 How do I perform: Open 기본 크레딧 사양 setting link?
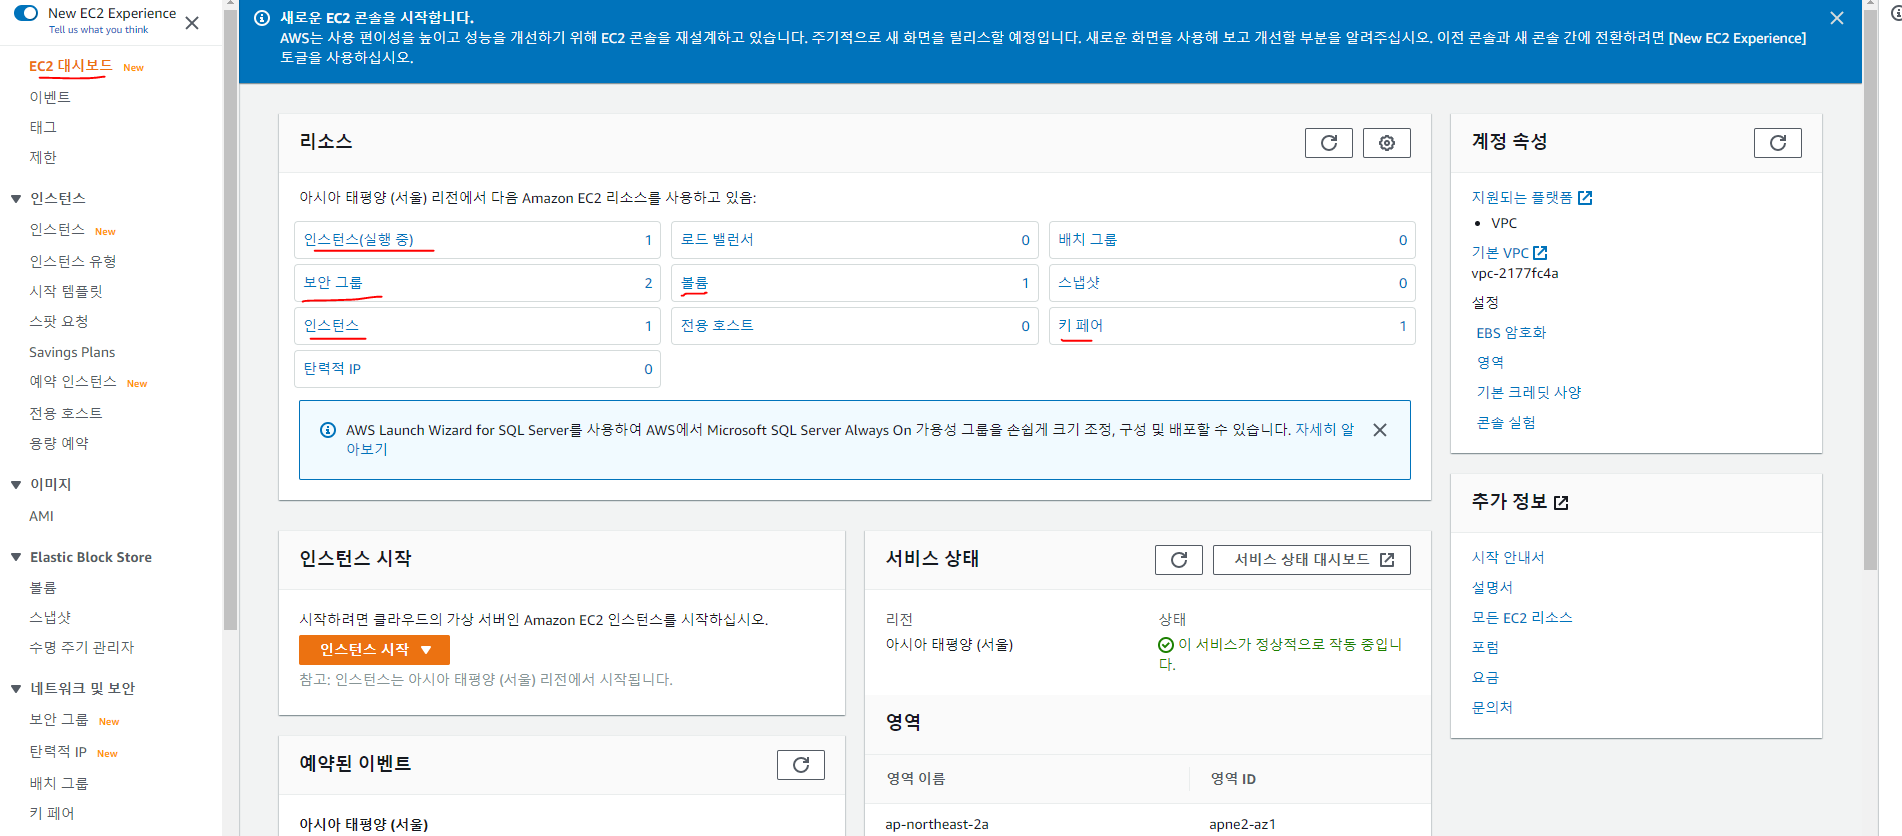tap(1529, 393)
